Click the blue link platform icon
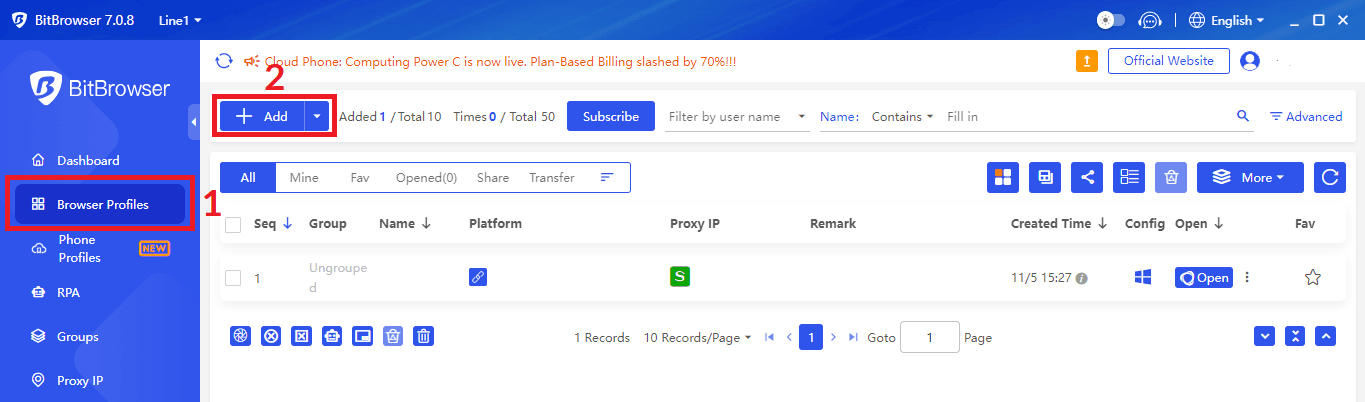 [x=478, y=277]
